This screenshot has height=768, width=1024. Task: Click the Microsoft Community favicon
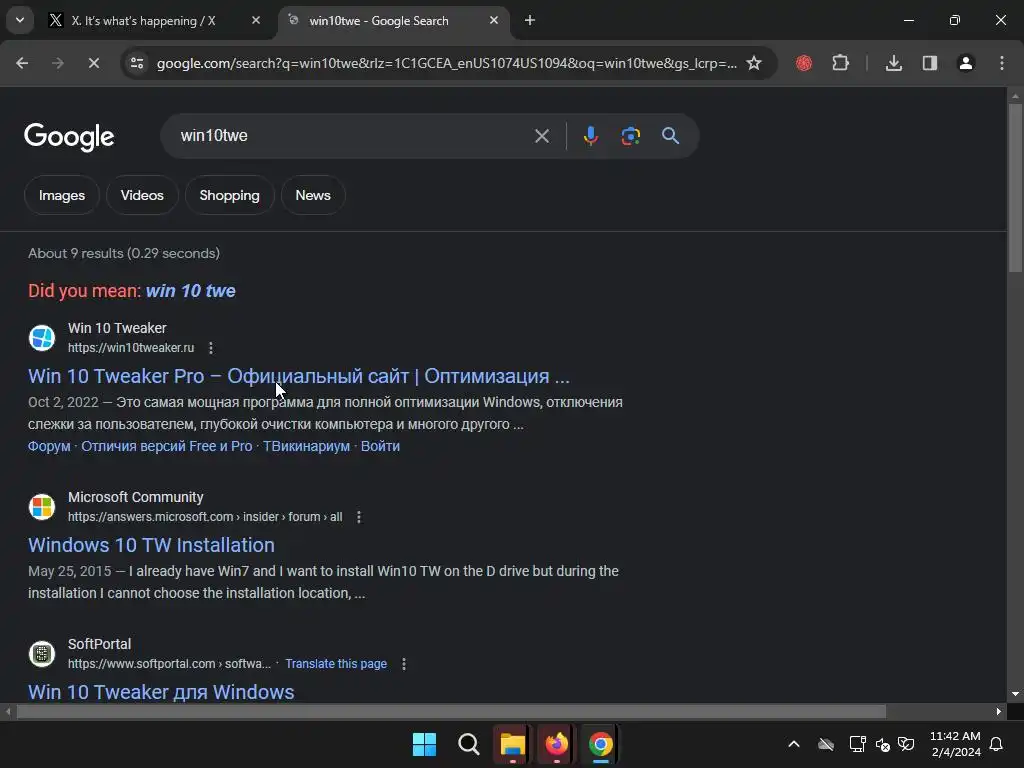pyautogui.click(x=42, y=507)
